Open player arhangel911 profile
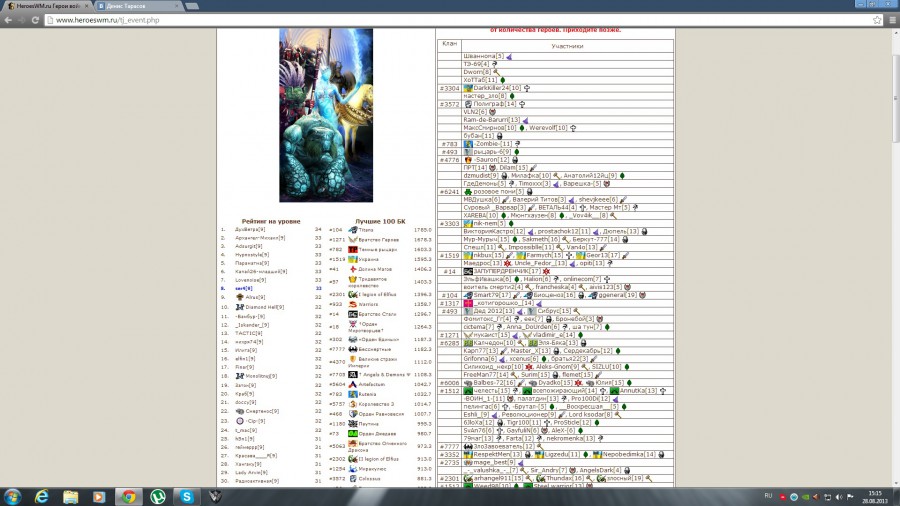Image resolution: width=900 pixels, height=506 pixels. pos(498,478)
